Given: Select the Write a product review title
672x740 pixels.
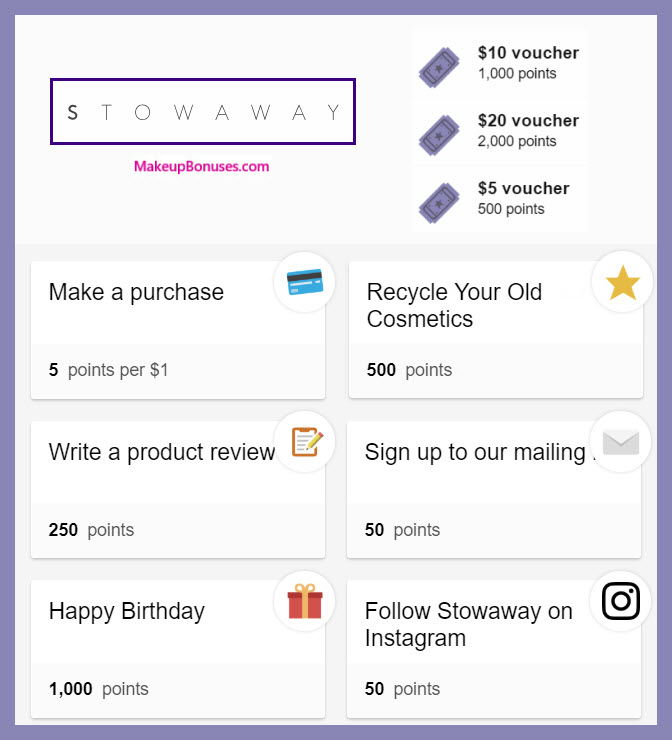Looking at the screenshot, I should click(x=162, y=452).
